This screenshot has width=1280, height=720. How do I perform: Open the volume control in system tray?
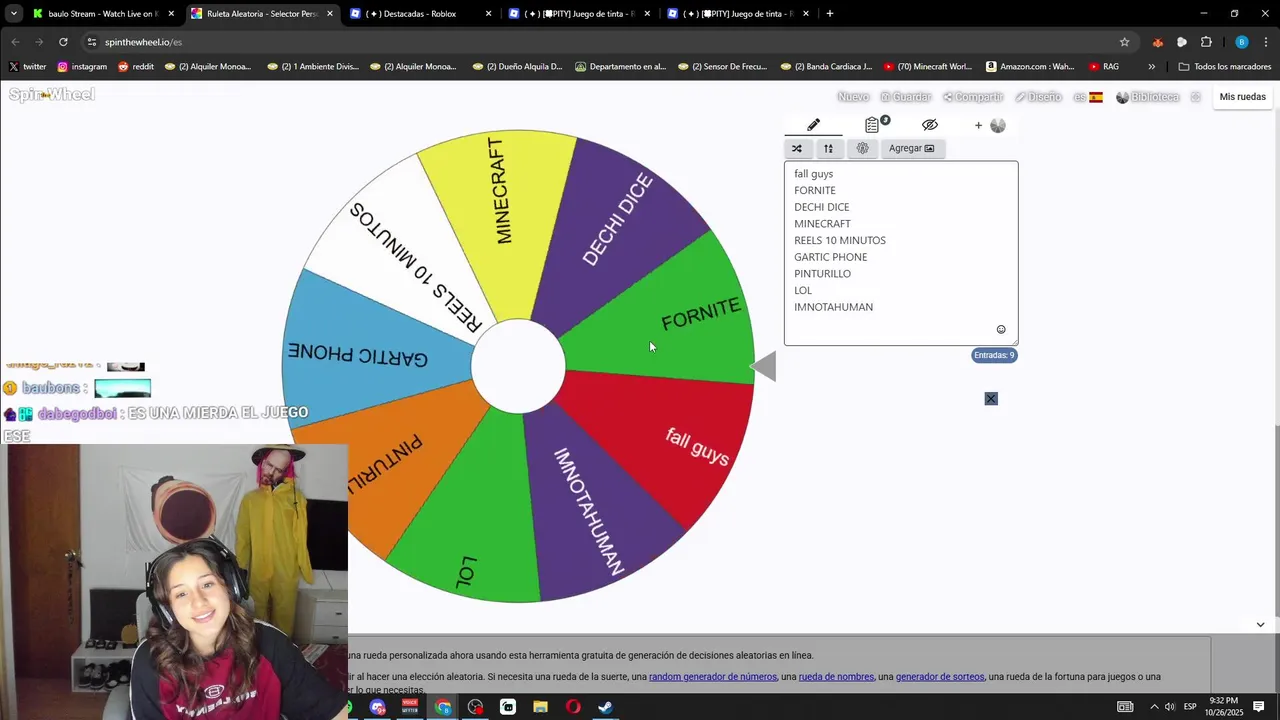[x=1169, y=707]
